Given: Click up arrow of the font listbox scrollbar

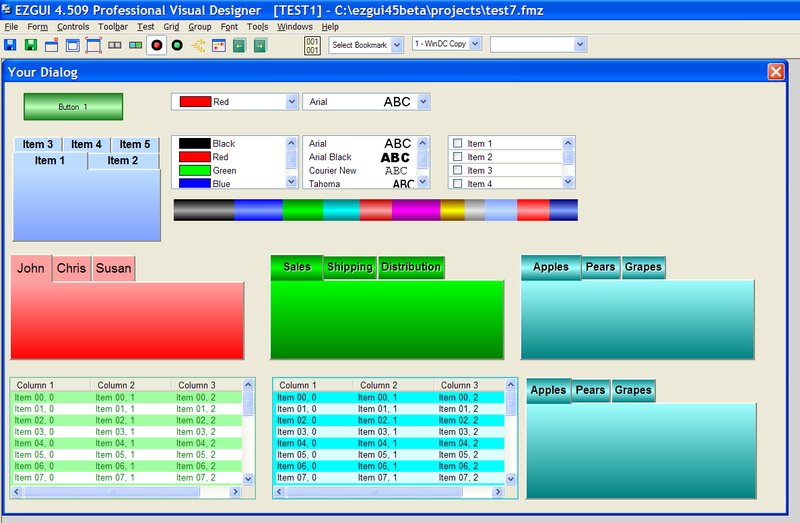Looking at the screenshot, I should tap(422, 143).
